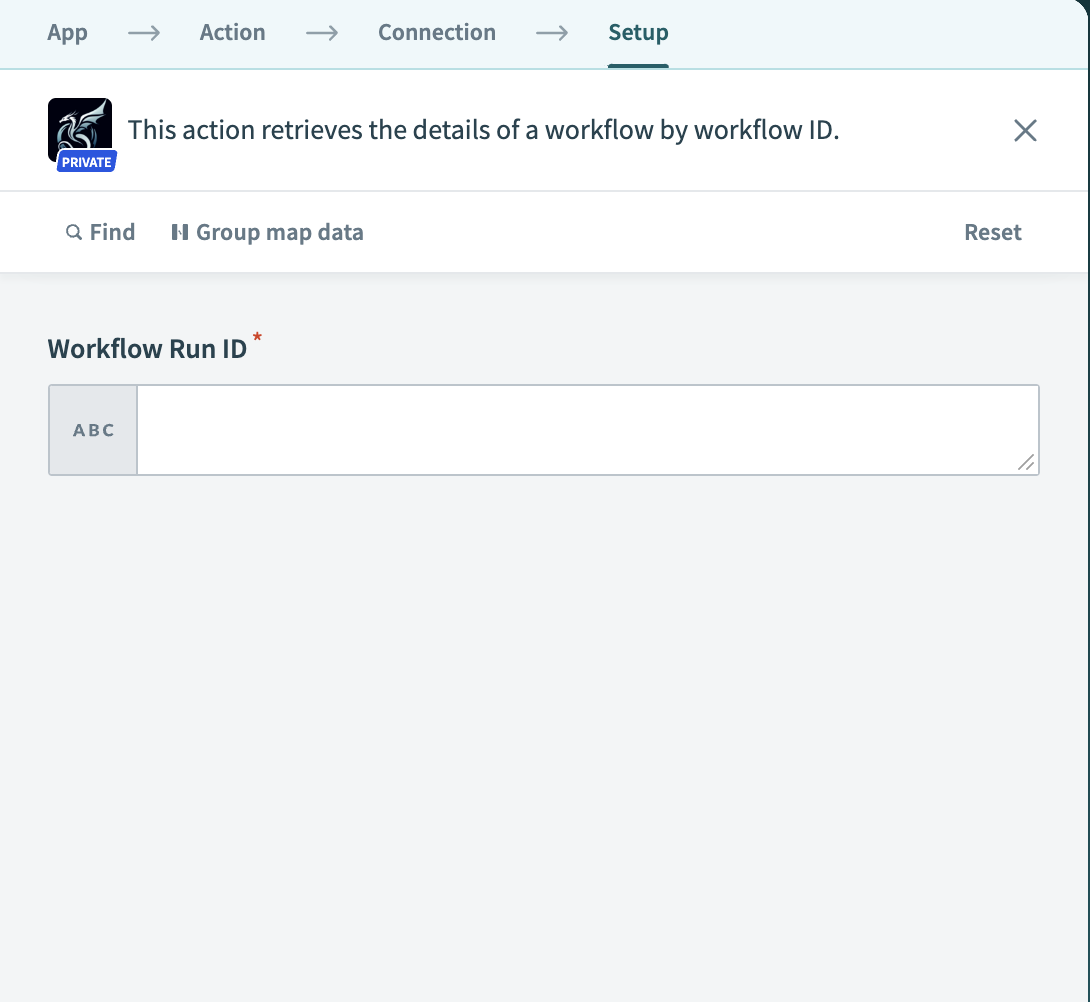This screenshot has width=1090, height=1002.
Task: Open the Connection step tab
Action: pos(437,33)
